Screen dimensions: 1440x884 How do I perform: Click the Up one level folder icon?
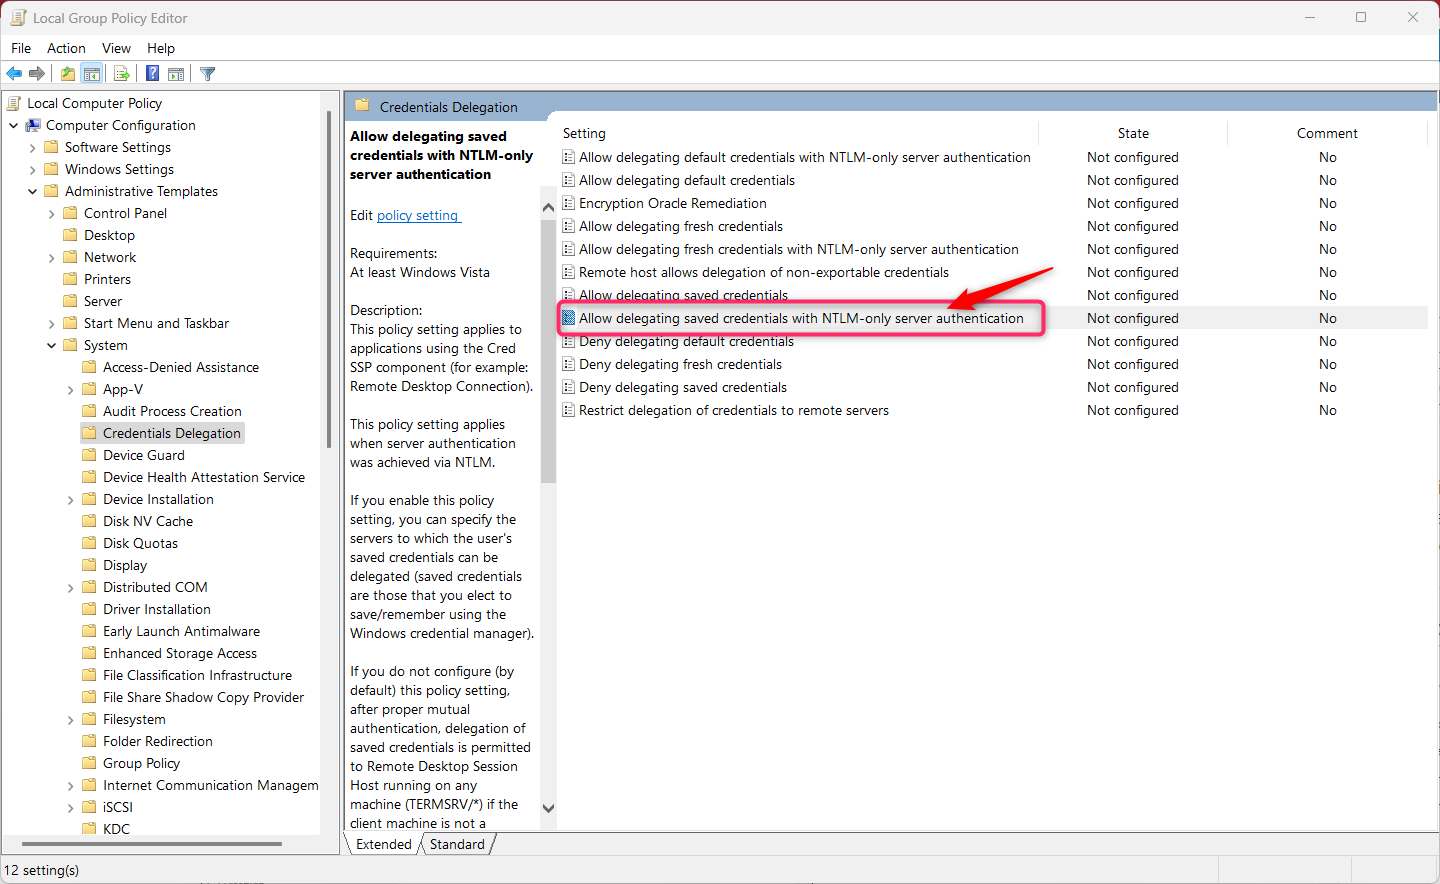[66, 72]
